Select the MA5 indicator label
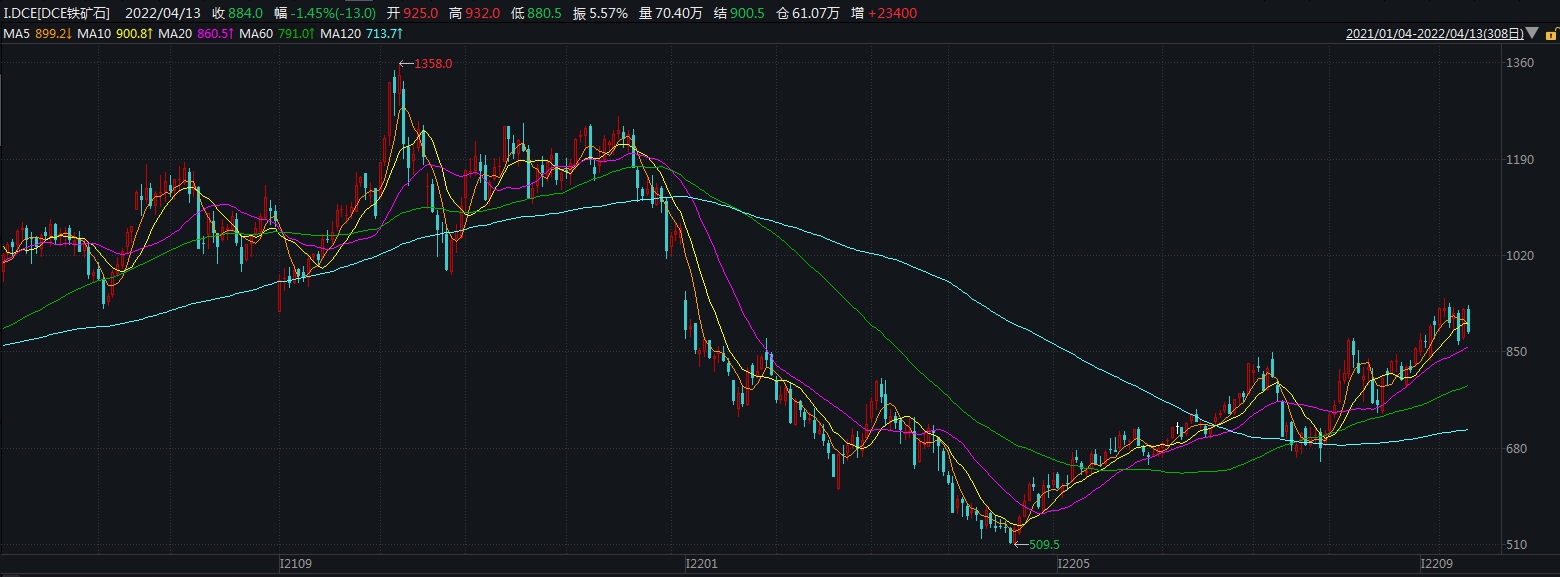Image resolution: width=1560 pixels, height=577 pixels. tap(16, 34)
